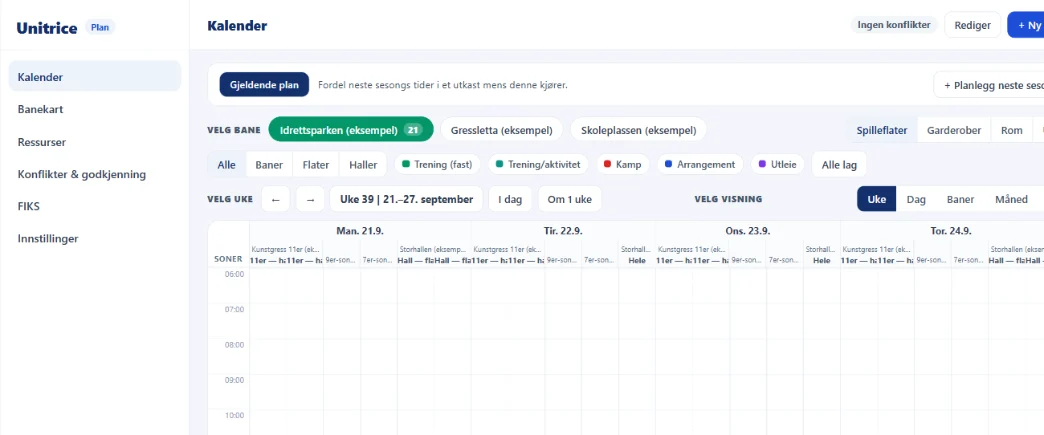Click Monday's Storhallen column header
The image size is (1044, 435).
[x=433, y=249]
